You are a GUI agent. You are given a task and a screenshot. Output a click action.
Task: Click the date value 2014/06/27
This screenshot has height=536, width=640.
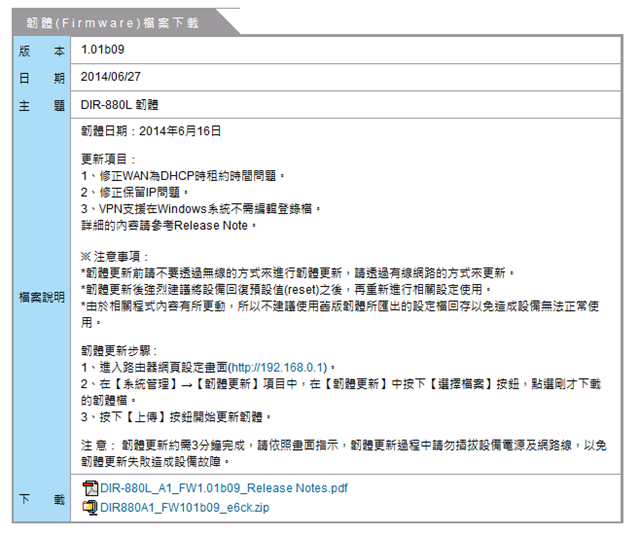(x=111, y=77)
